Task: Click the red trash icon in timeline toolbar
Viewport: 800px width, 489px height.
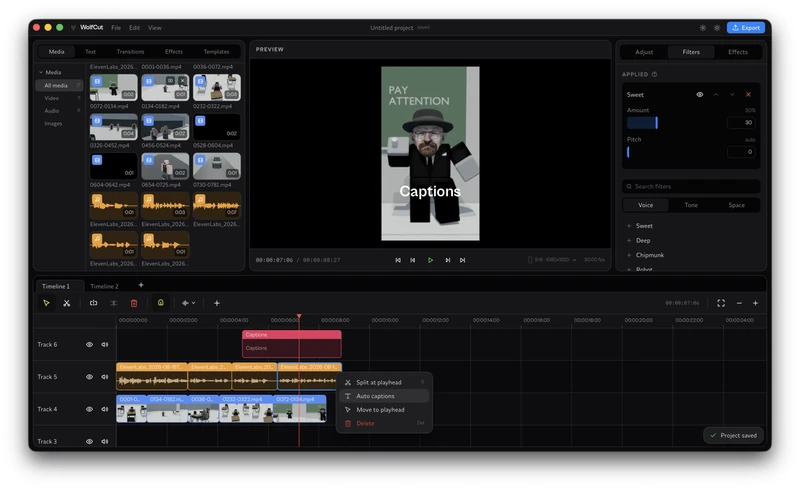Action: (x=134, y=303)
